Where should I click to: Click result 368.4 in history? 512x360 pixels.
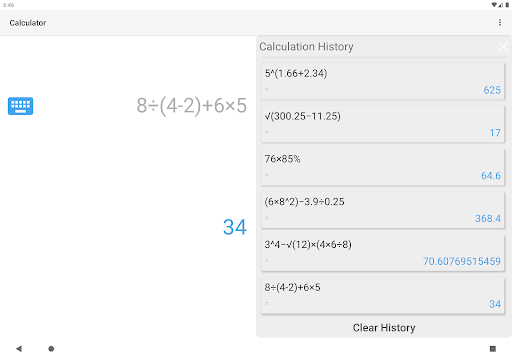(x=488, y=218)
